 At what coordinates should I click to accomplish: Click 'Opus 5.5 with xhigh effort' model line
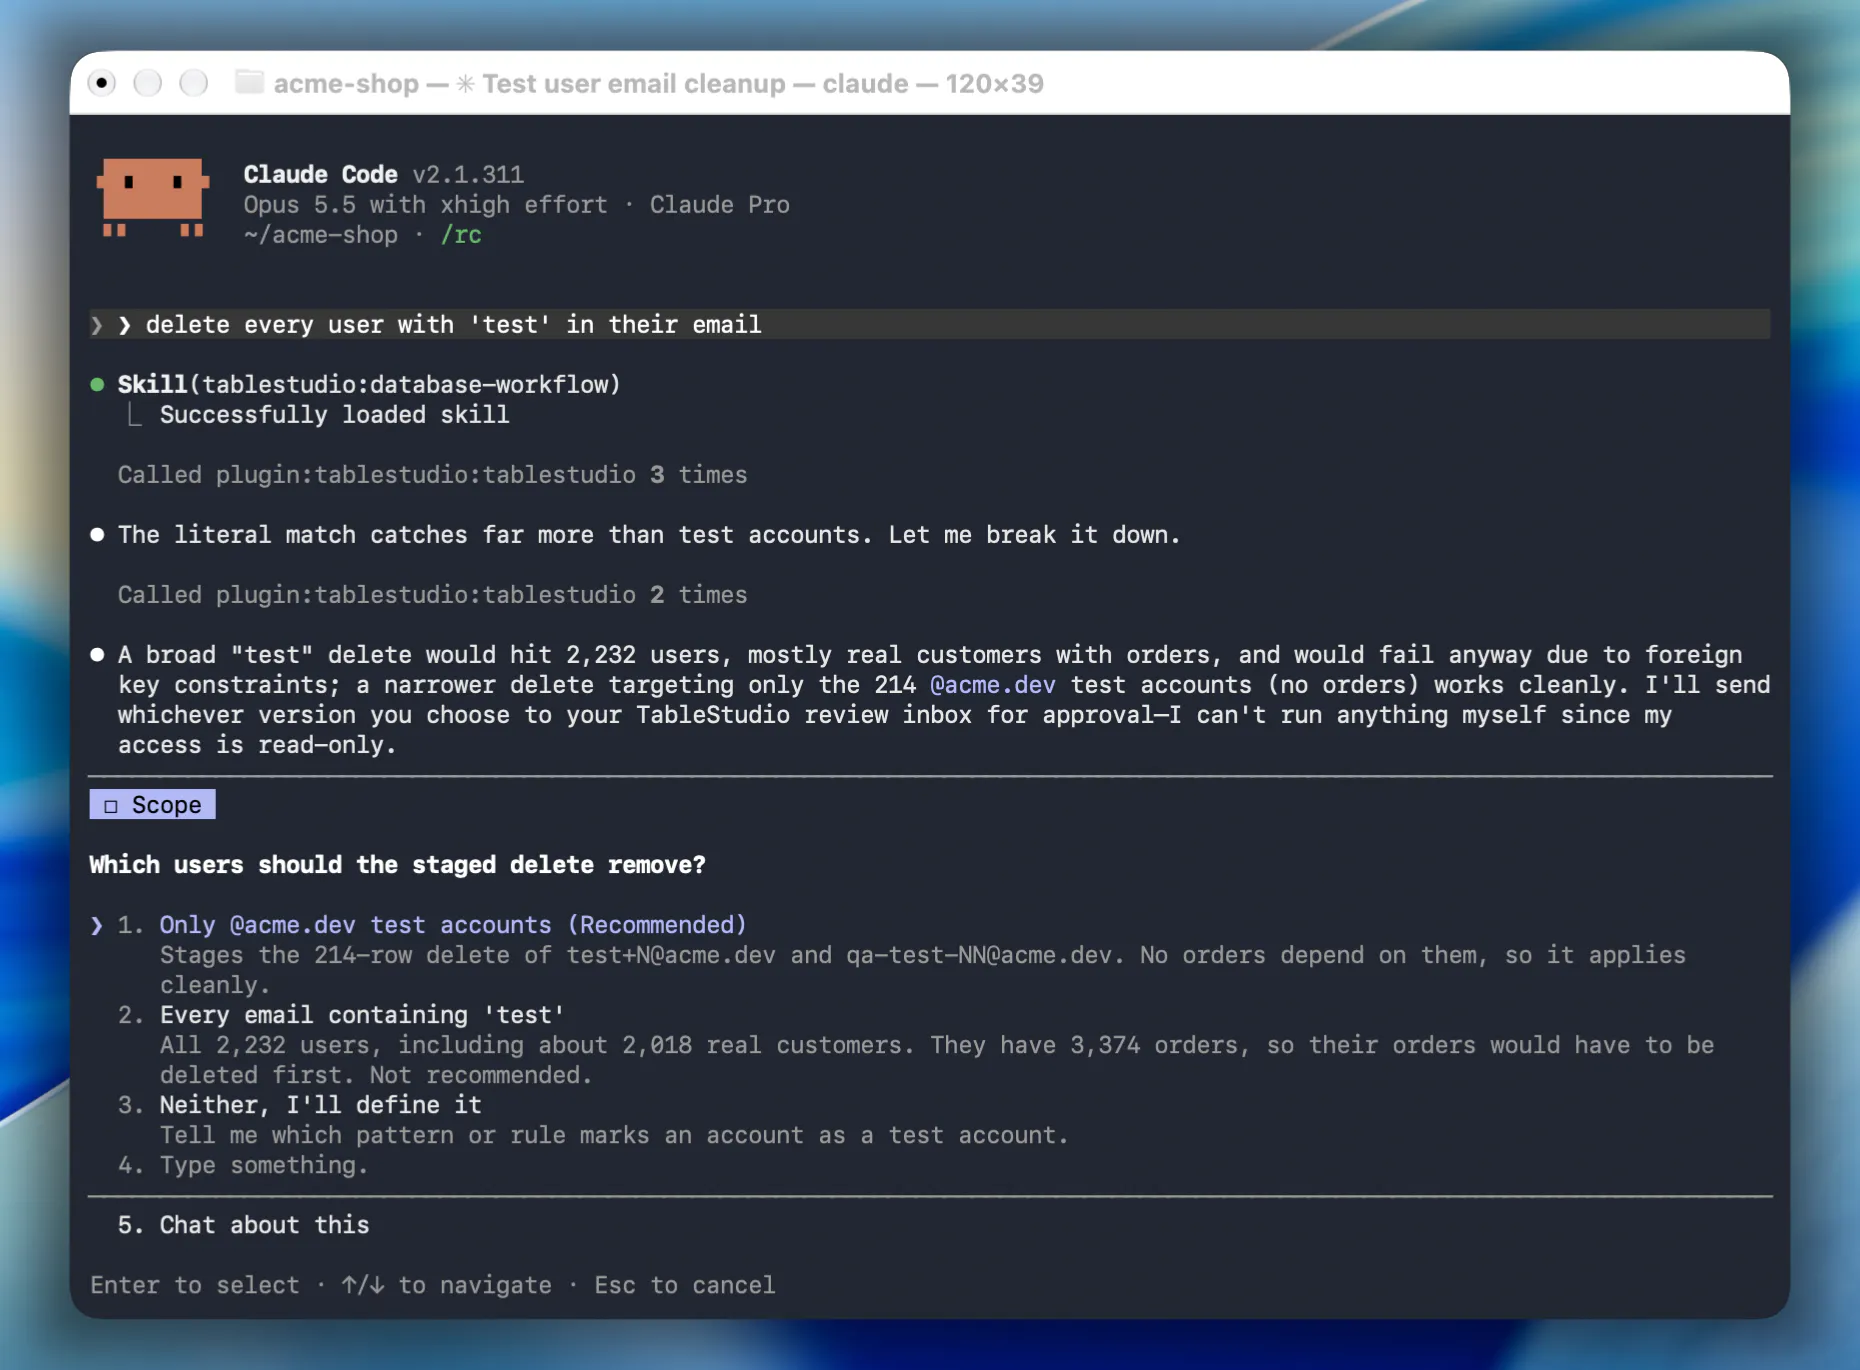pyautogui.click(x=425, y=205)
